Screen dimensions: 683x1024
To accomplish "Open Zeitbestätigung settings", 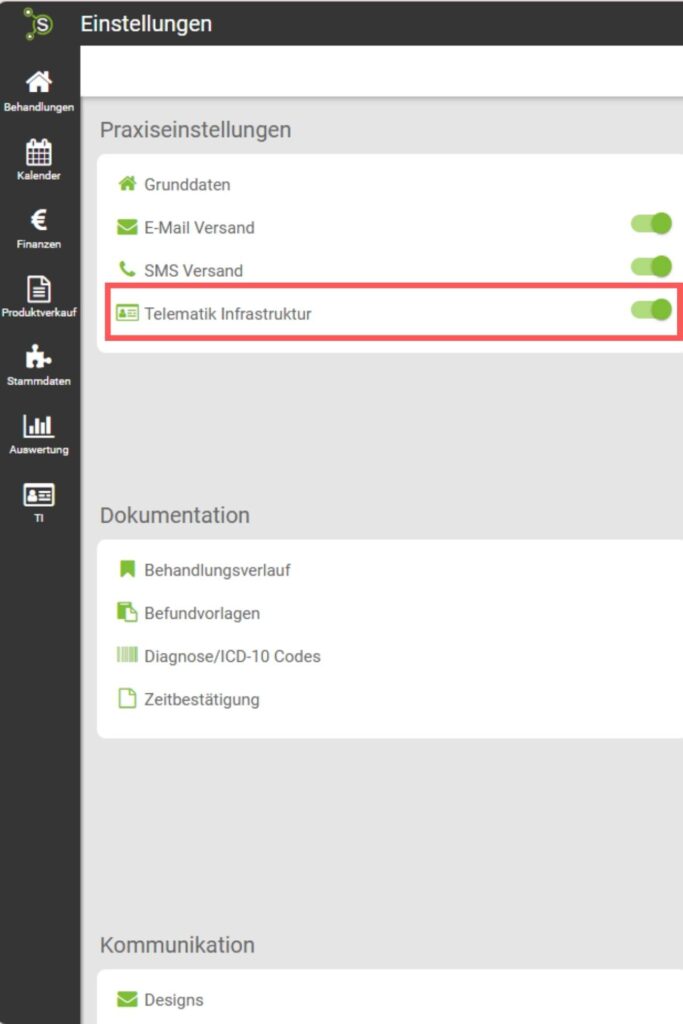I will [201, 699].
